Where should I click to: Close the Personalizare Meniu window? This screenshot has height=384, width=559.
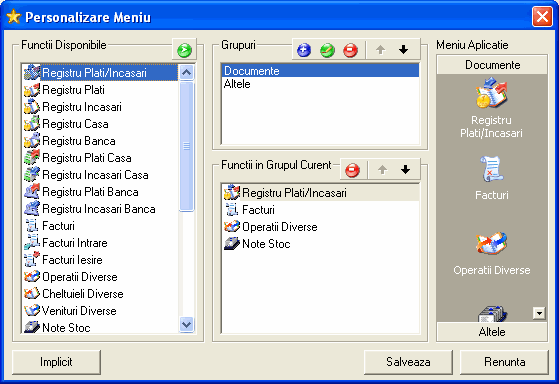tap(542, 17)
